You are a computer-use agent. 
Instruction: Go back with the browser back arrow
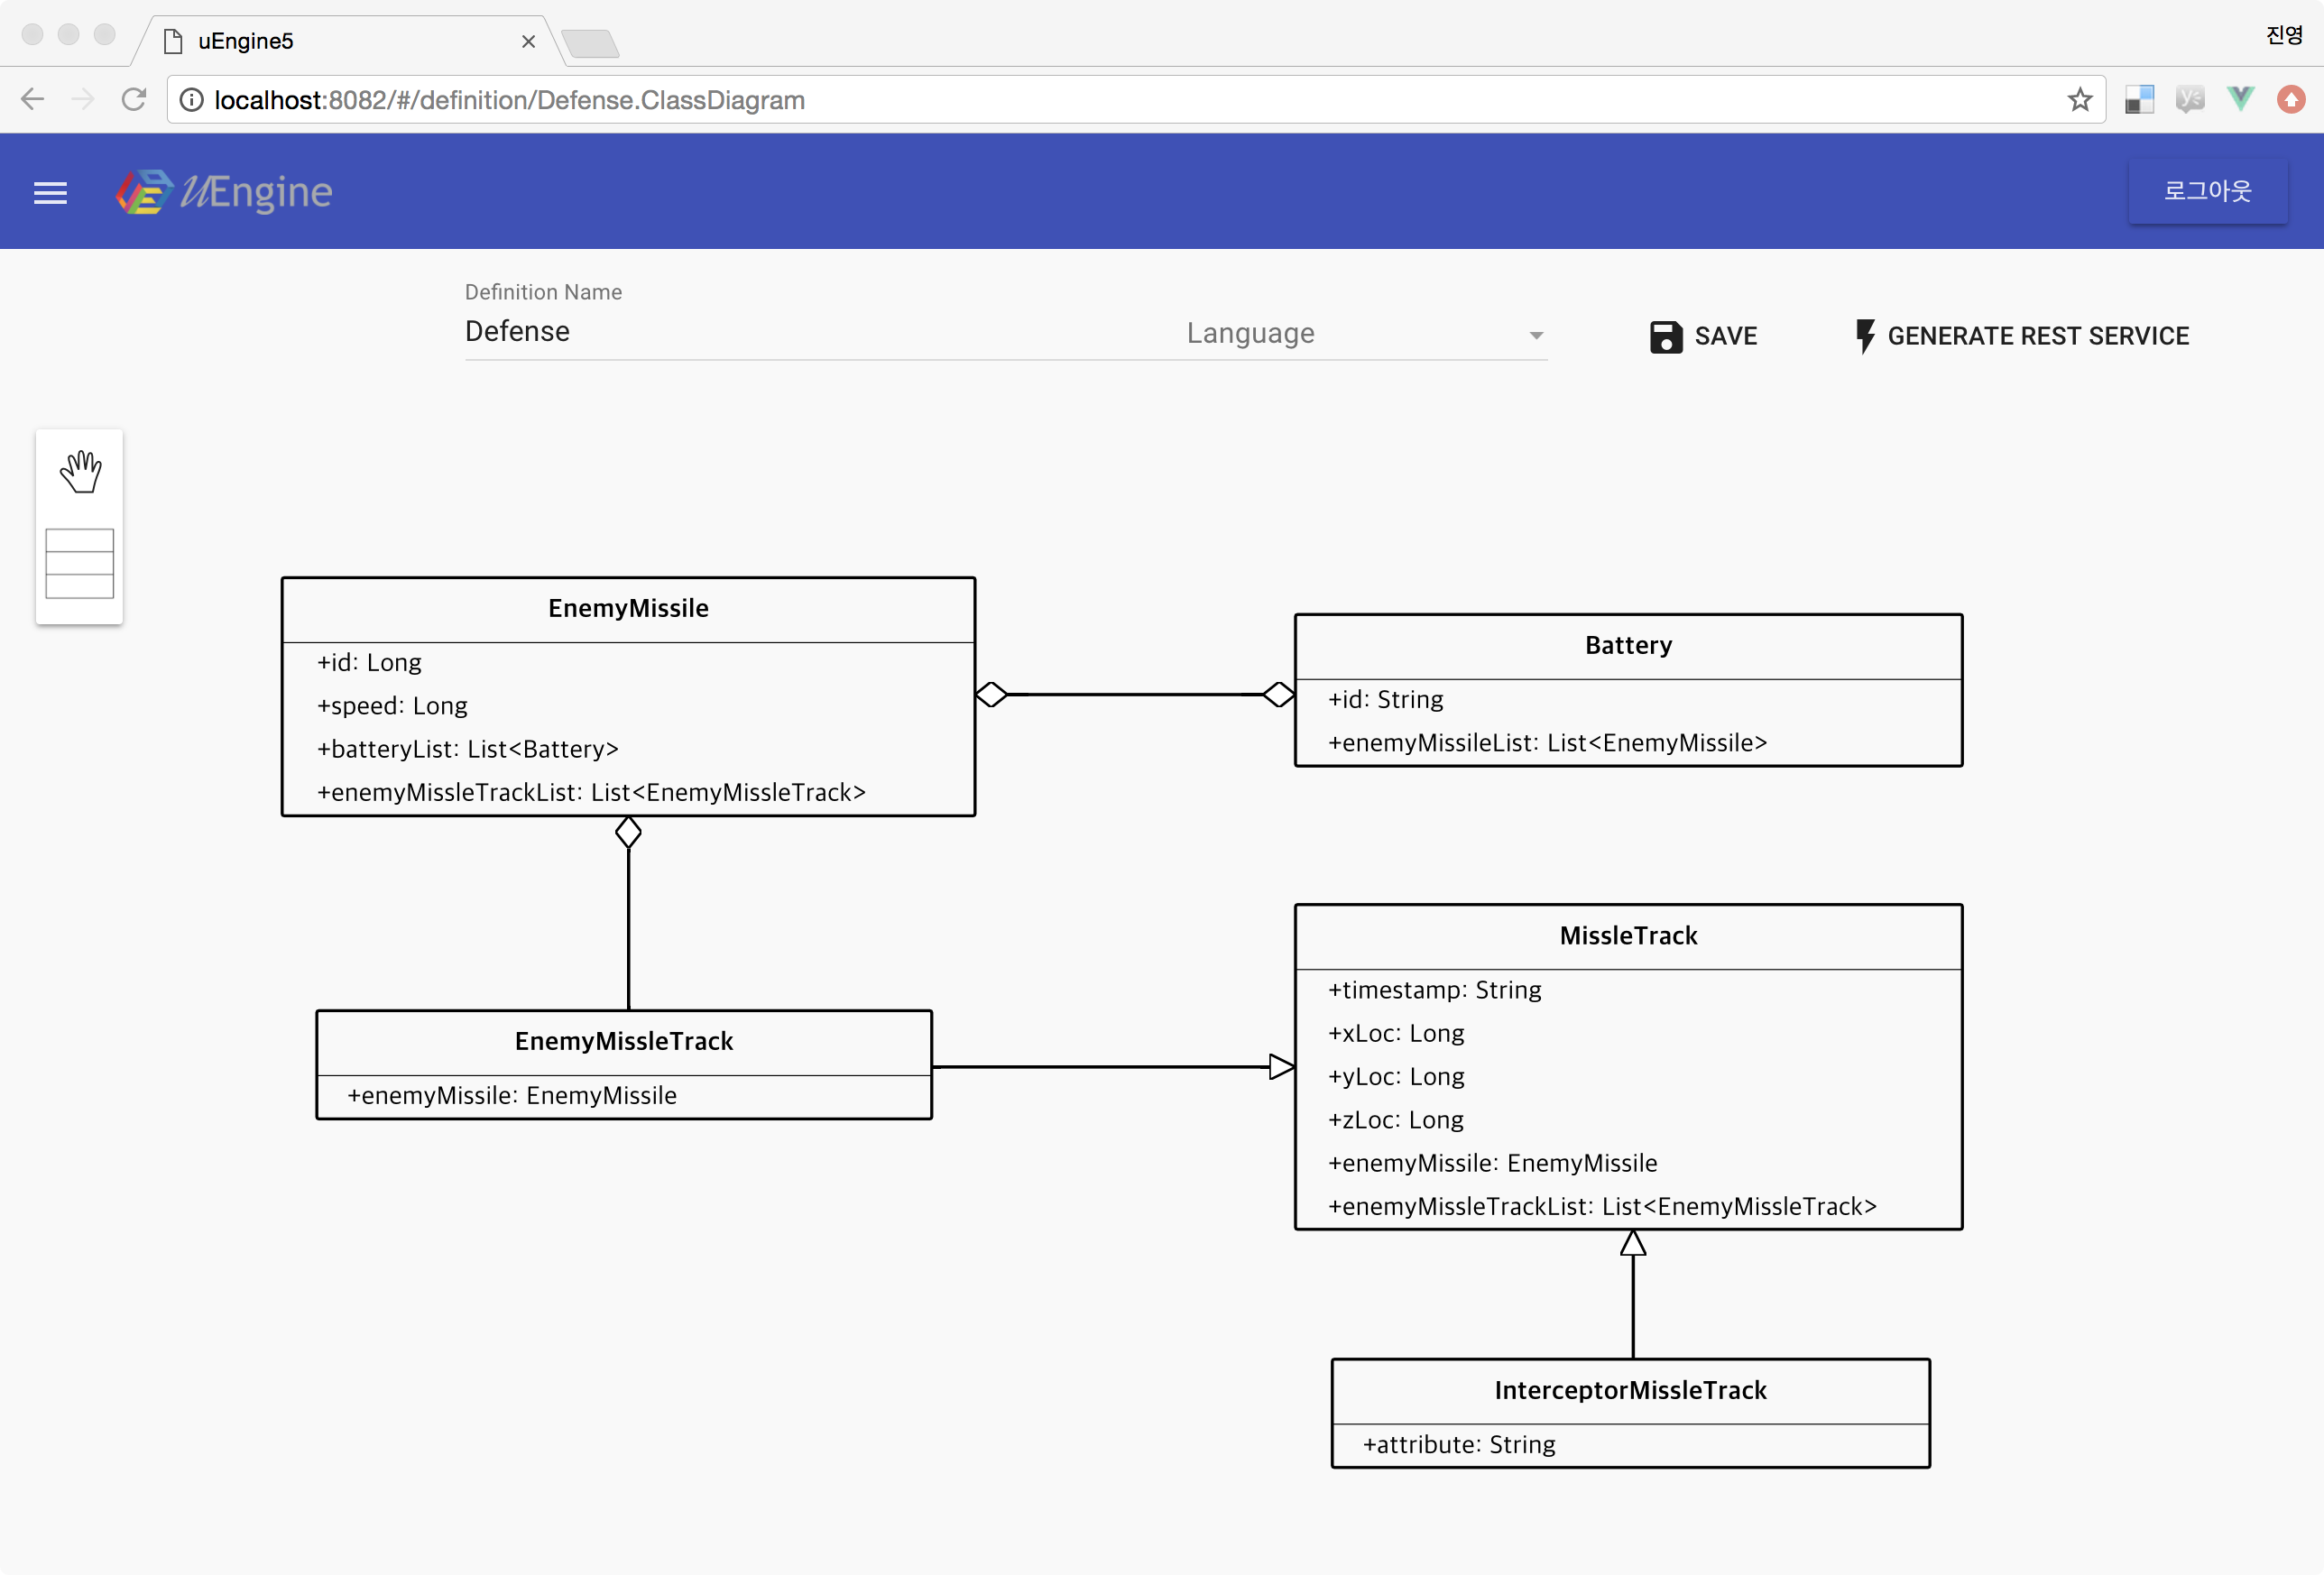tap(33, 99)
